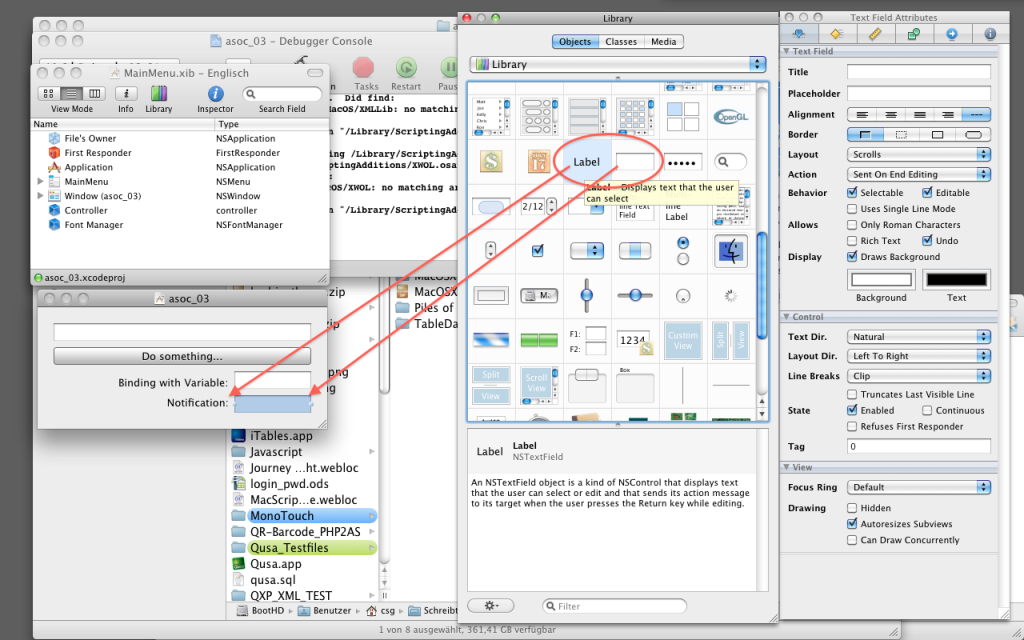The height and width of the screenshot is (640, 1024).
Task: Set Alignment to center
Action: tap(891, 115)
